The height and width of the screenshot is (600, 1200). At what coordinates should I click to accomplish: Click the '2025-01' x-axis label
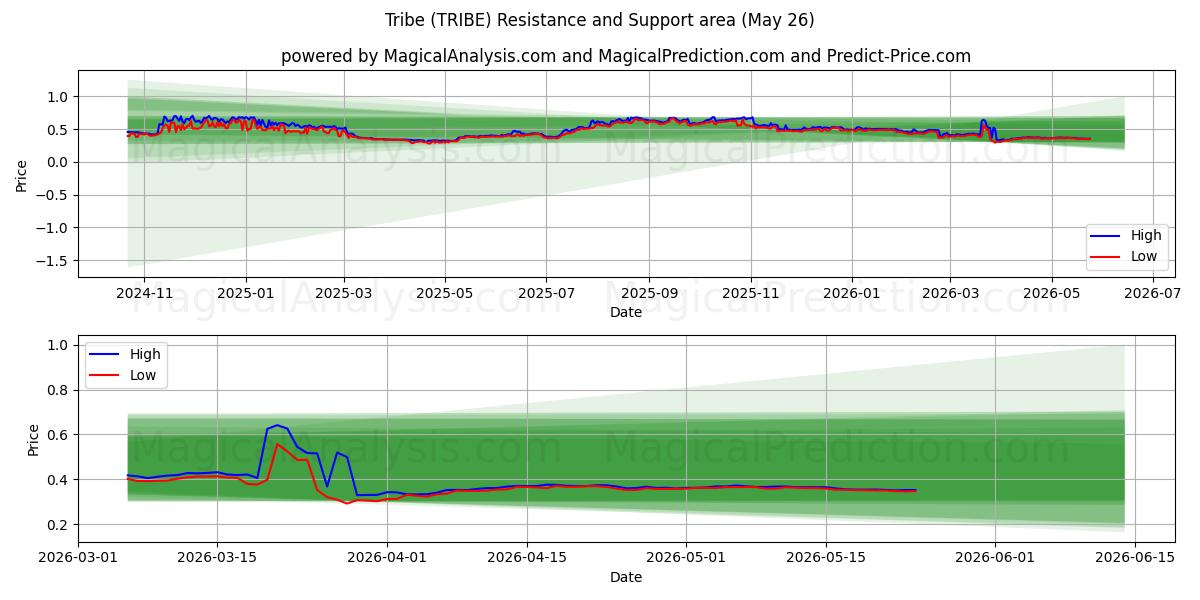pyautogui.click(x=246, y=294)
